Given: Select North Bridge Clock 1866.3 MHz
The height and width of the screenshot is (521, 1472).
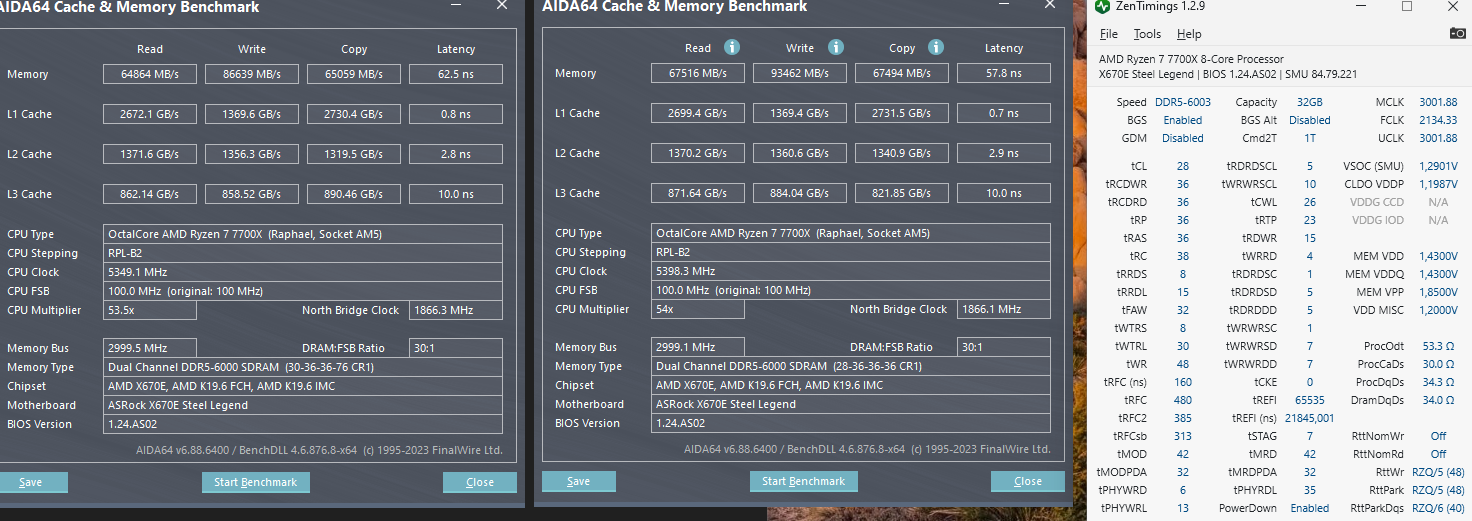Looking at the screenshot, I should coord(456,310).
